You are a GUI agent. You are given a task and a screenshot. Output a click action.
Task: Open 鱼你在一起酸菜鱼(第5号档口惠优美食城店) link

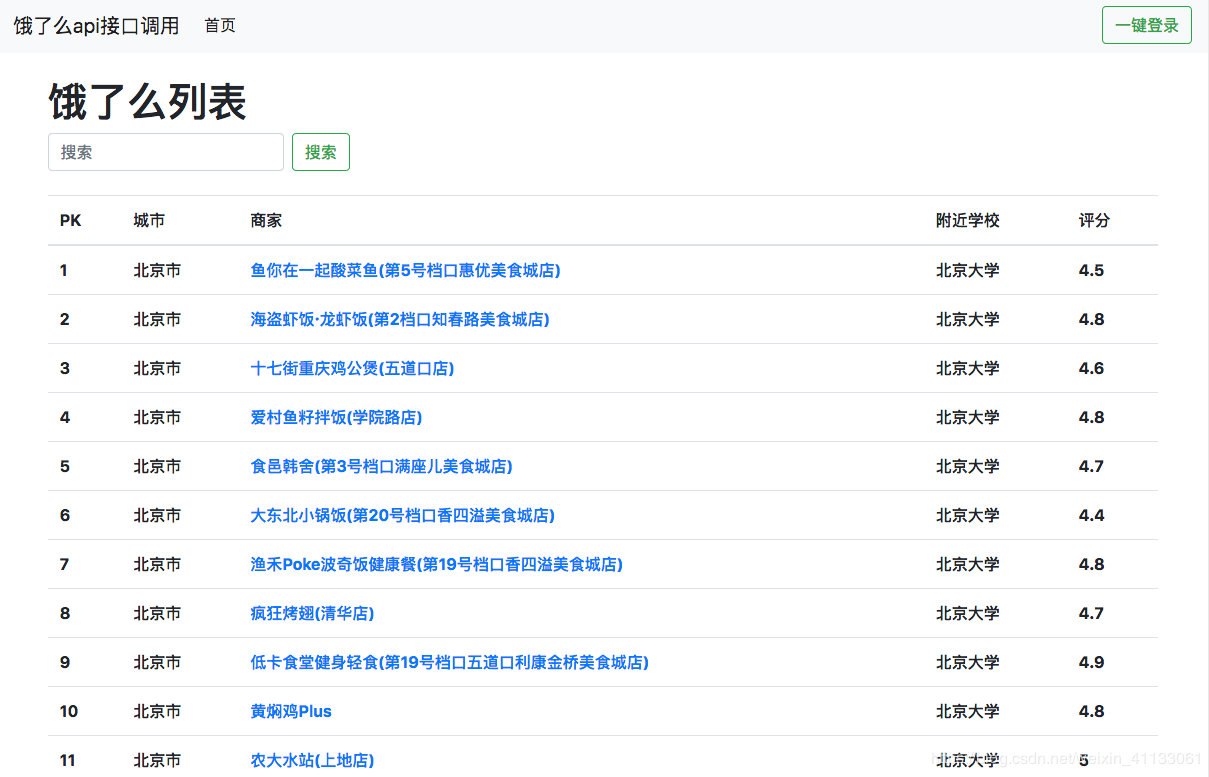405,270
